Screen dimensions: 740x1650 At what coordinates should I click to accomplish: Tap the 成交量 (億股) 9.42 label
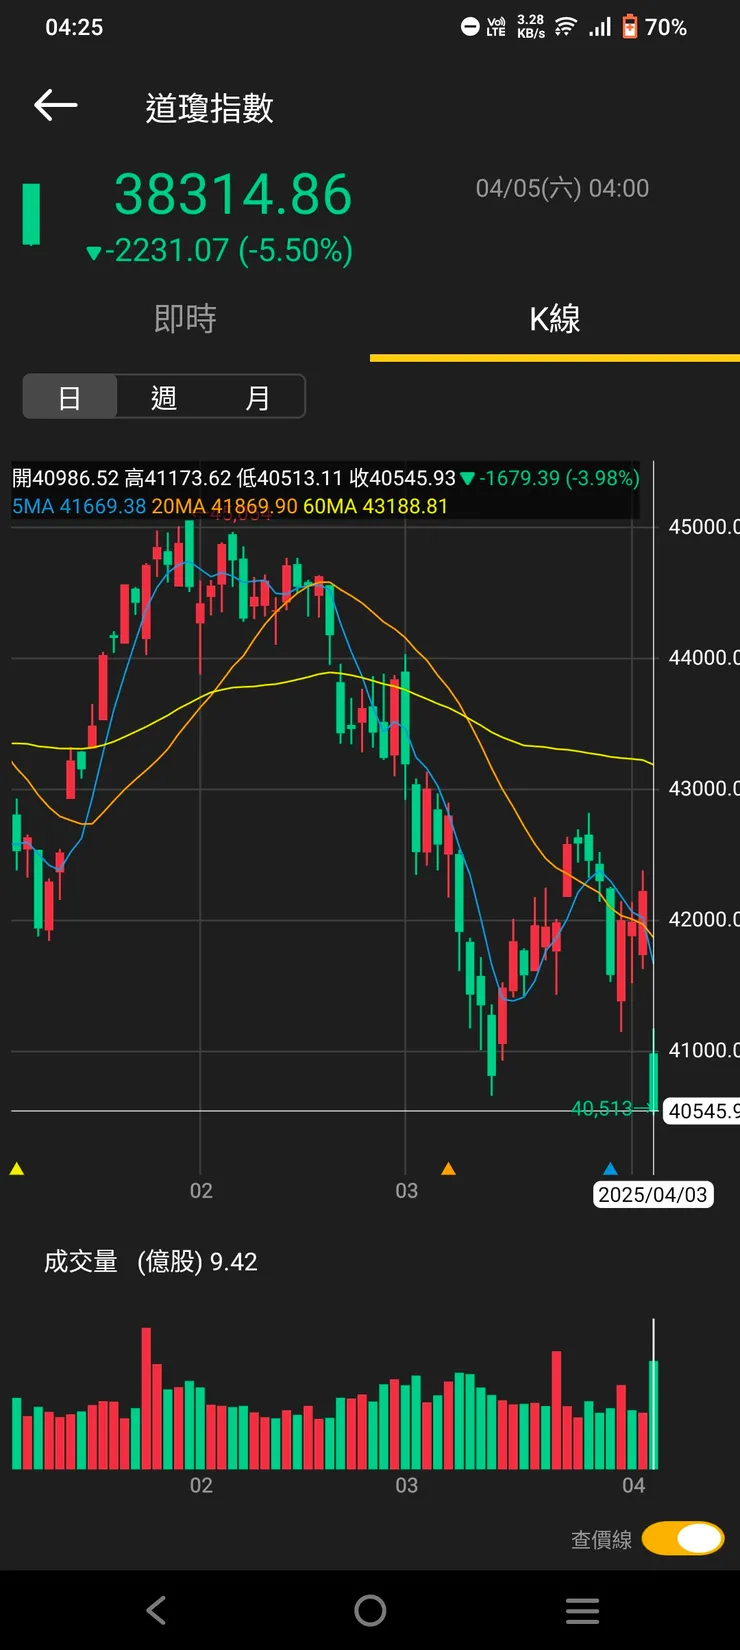151,1261
